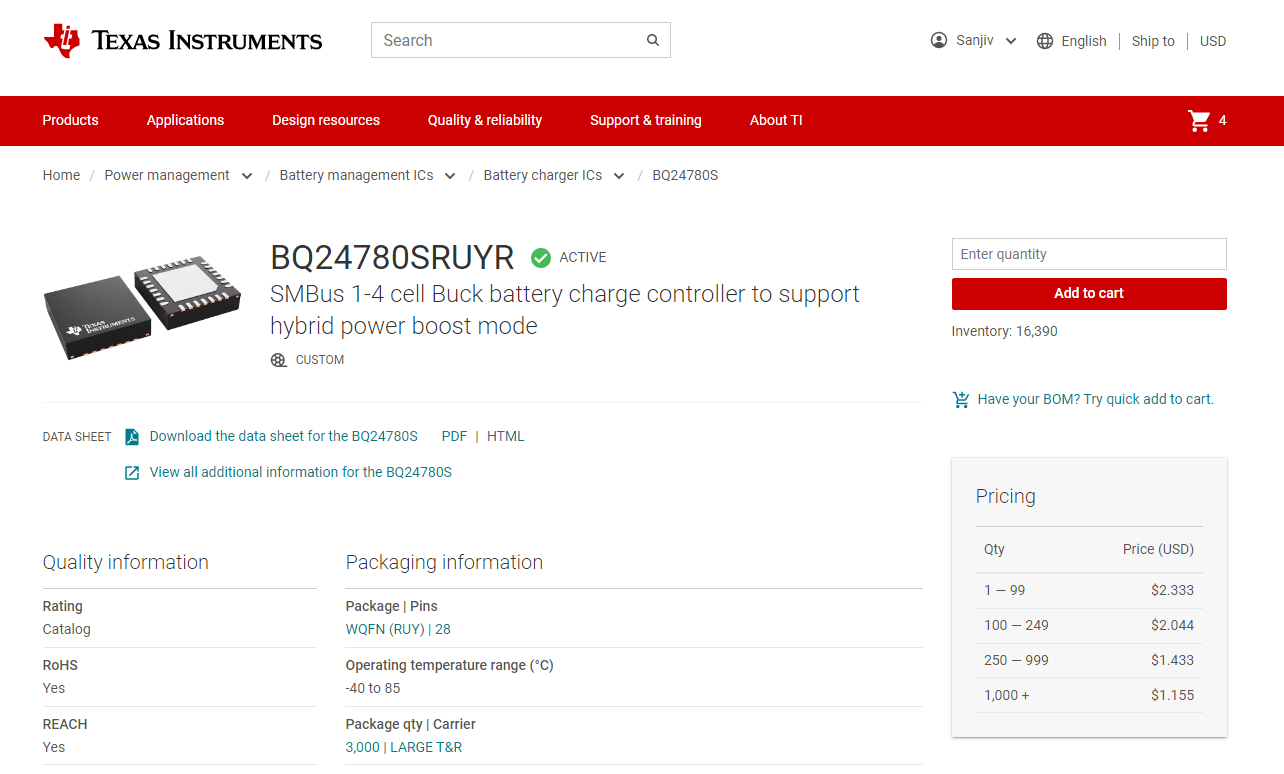Click the $1.433 price value
1284x774 pixels.
coord(1172,660)
